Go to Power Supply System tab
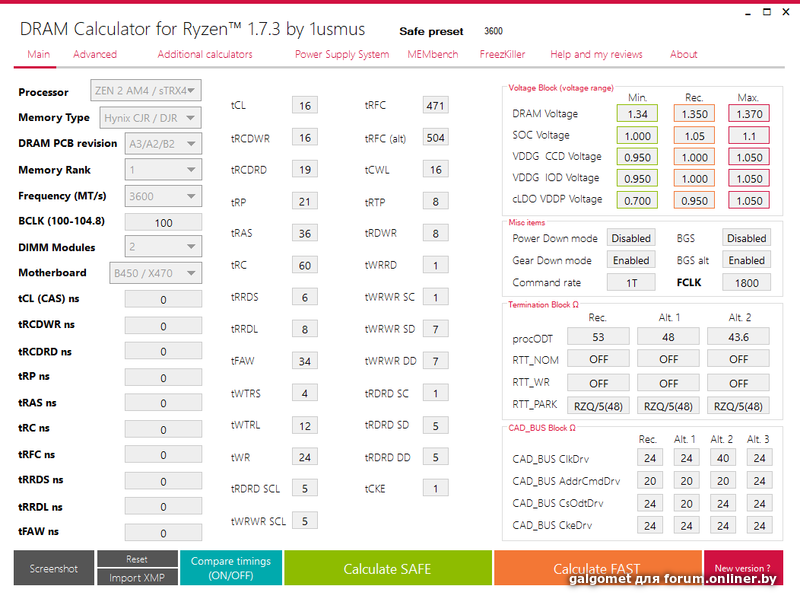The height and width of the screenshot is (602, 800). tap(342, 55)
